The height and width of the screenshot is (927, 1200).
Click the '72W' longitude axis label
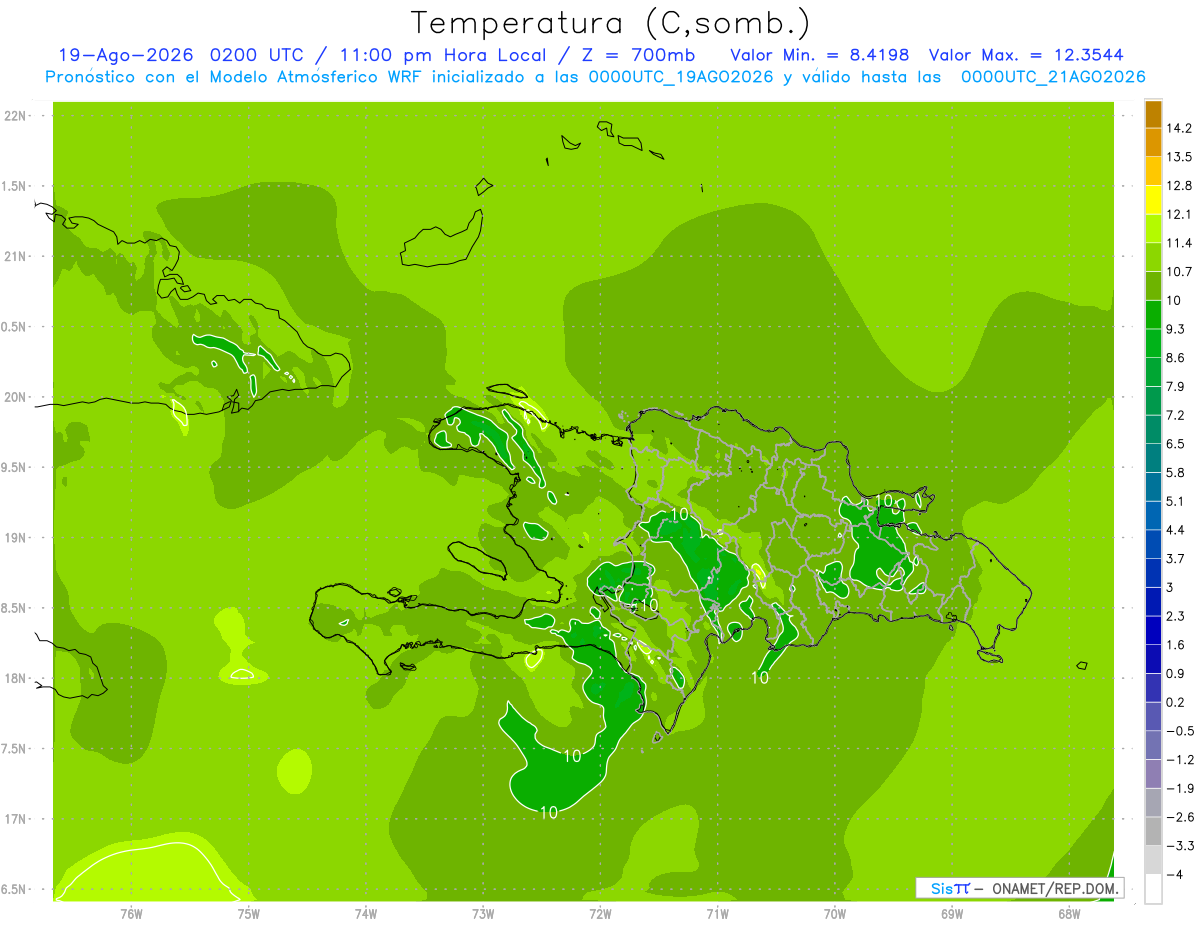(x=600, y=914)
